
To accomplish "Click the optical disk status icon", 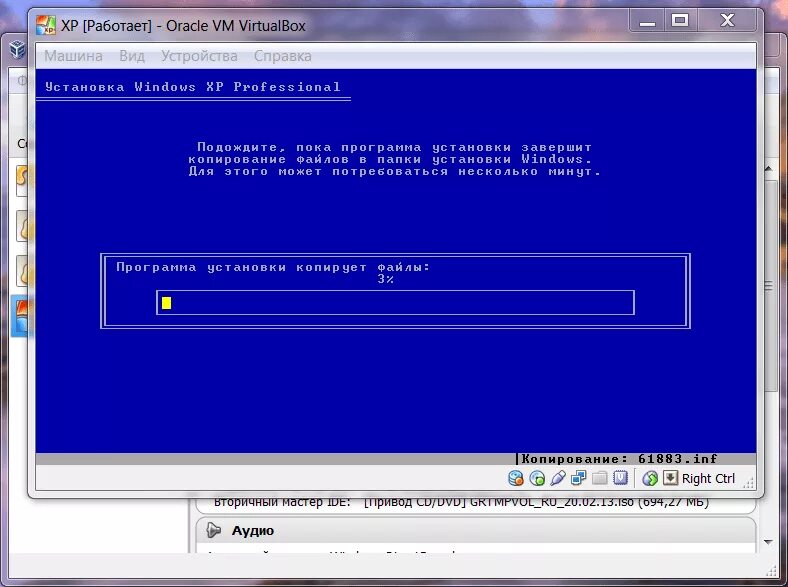I will 537,478.
